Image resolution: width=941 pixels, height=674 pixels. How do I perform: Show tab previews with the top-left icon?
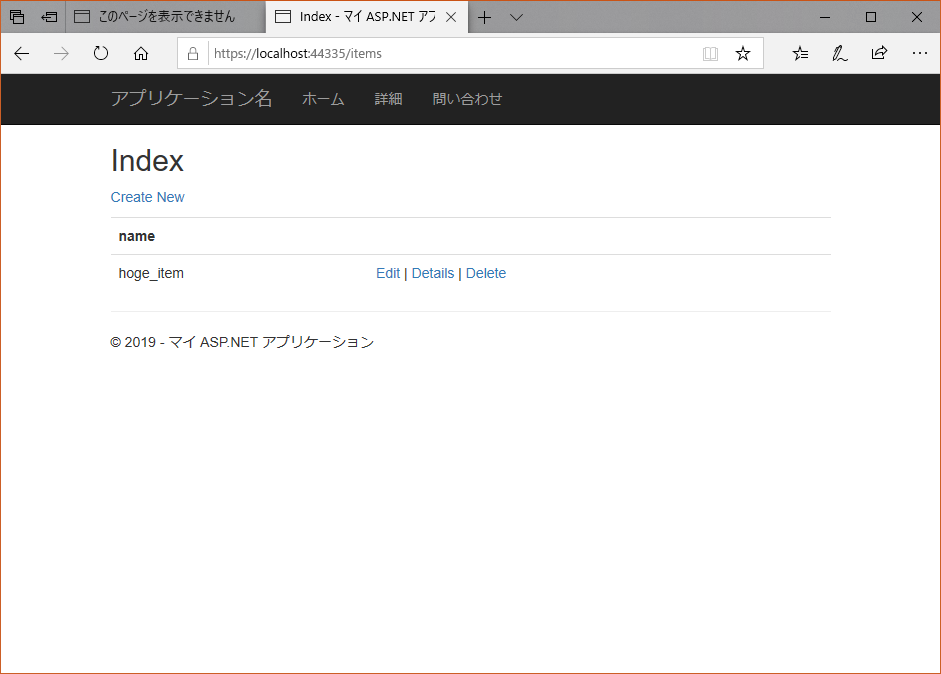click(x=16, y=16)
